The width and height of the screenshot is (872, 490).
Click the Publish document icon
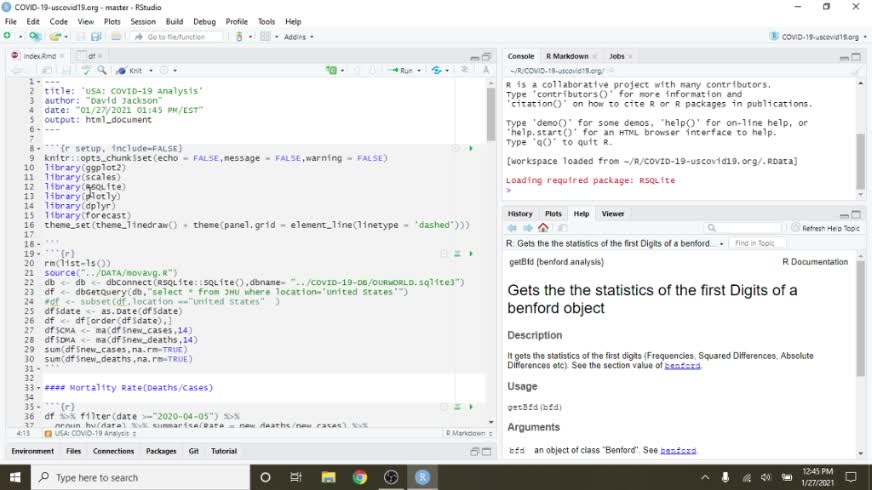coord(437,70)
